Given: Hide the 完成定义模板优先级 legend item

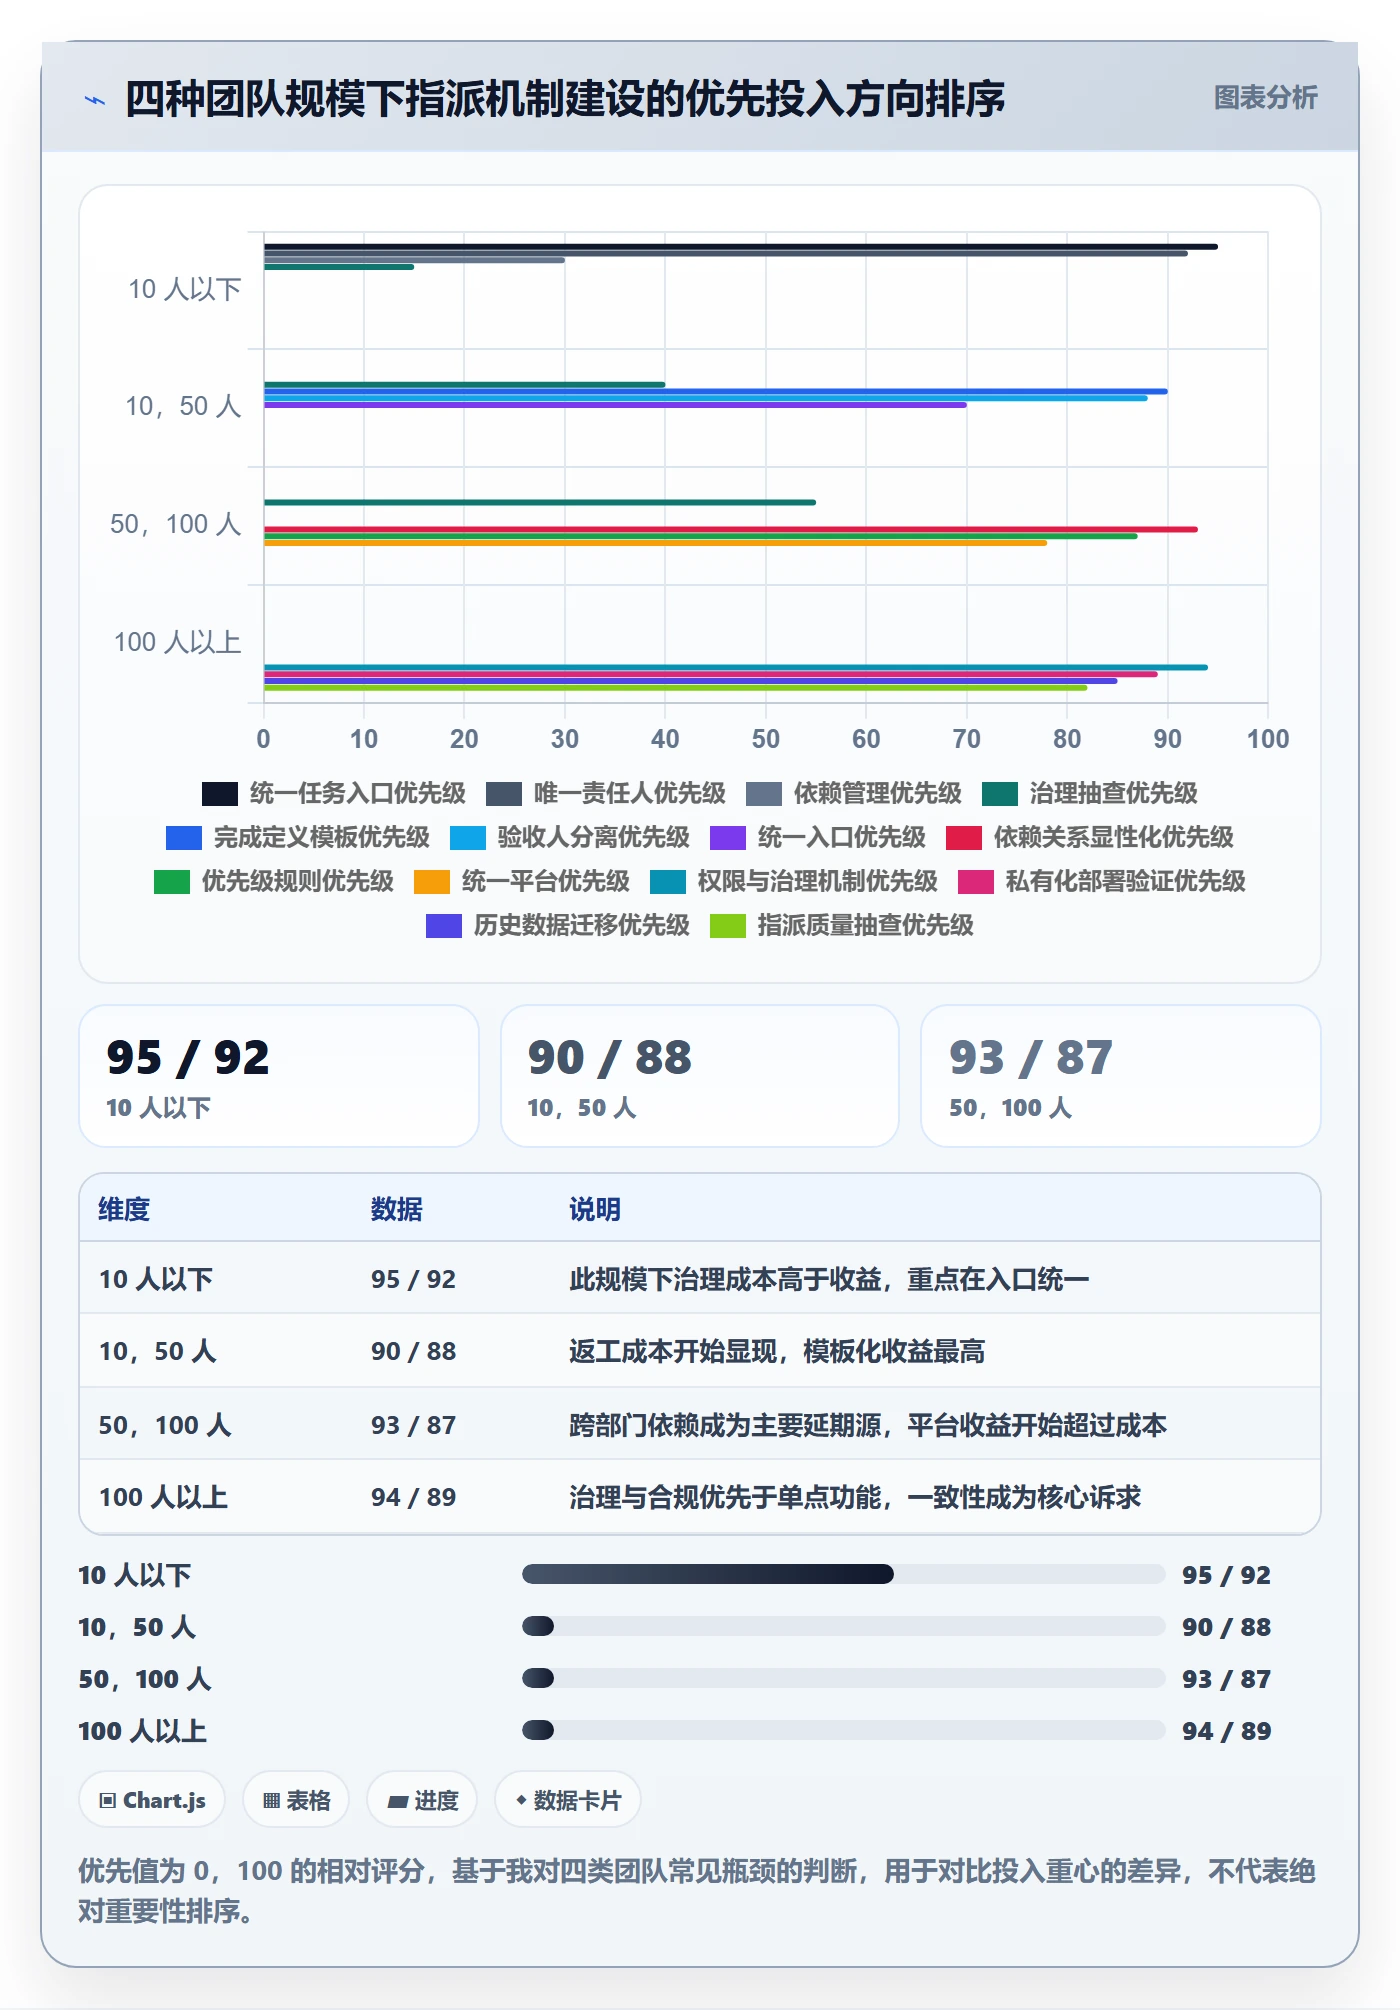Looking at the screenshot, I should tap(298, 838).
